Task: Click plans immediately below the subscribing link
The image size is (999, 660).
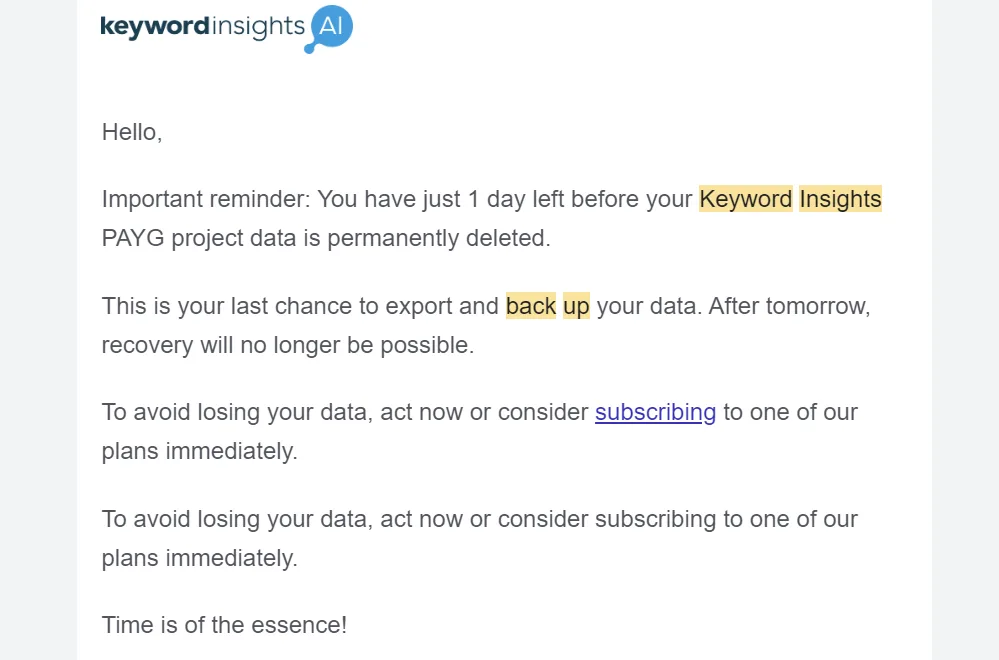Action: [199, 451]
